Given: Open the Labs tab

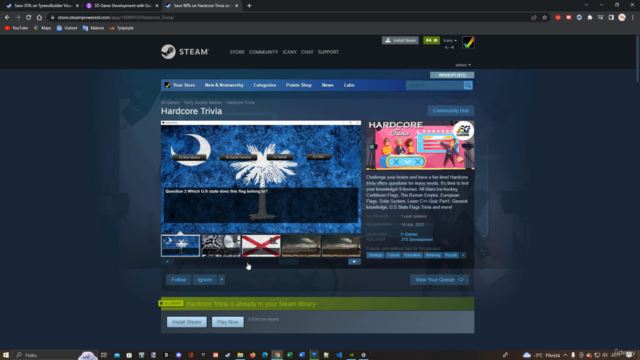Looking at the screenshot, I should (x=349, y=85).
